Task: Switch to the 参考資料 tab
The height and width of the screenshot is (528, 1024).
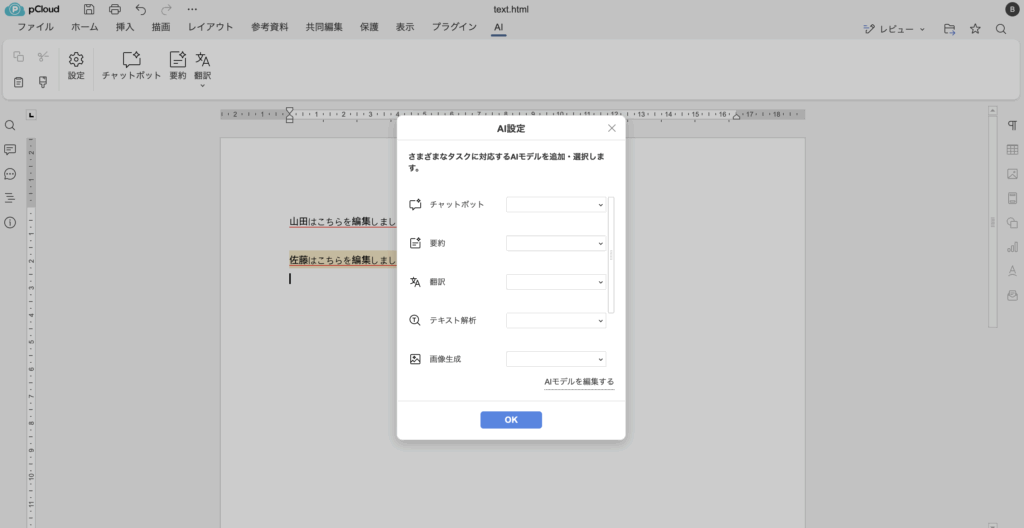Action: tap(270, 27)
